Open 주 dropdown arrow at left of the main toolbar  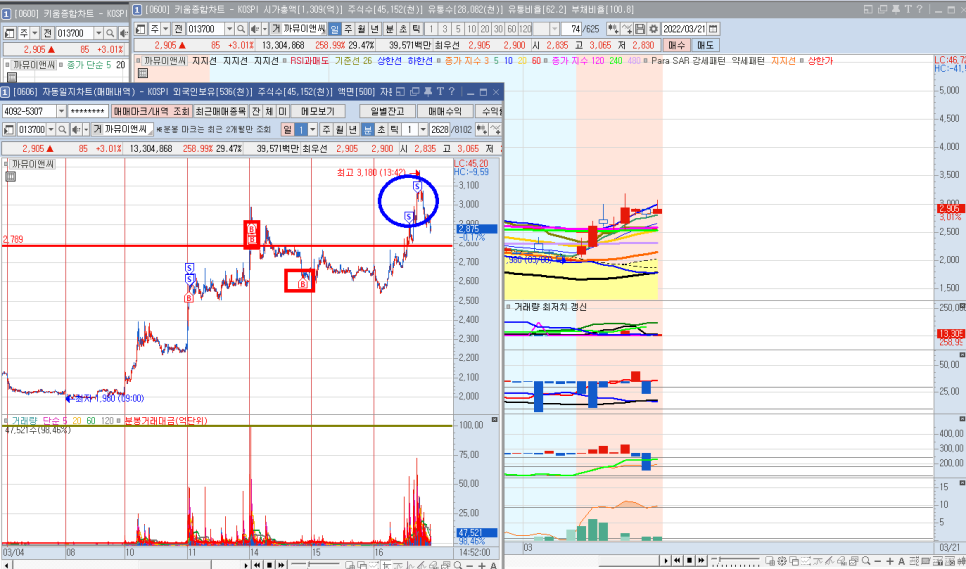(x=165, y=29)
